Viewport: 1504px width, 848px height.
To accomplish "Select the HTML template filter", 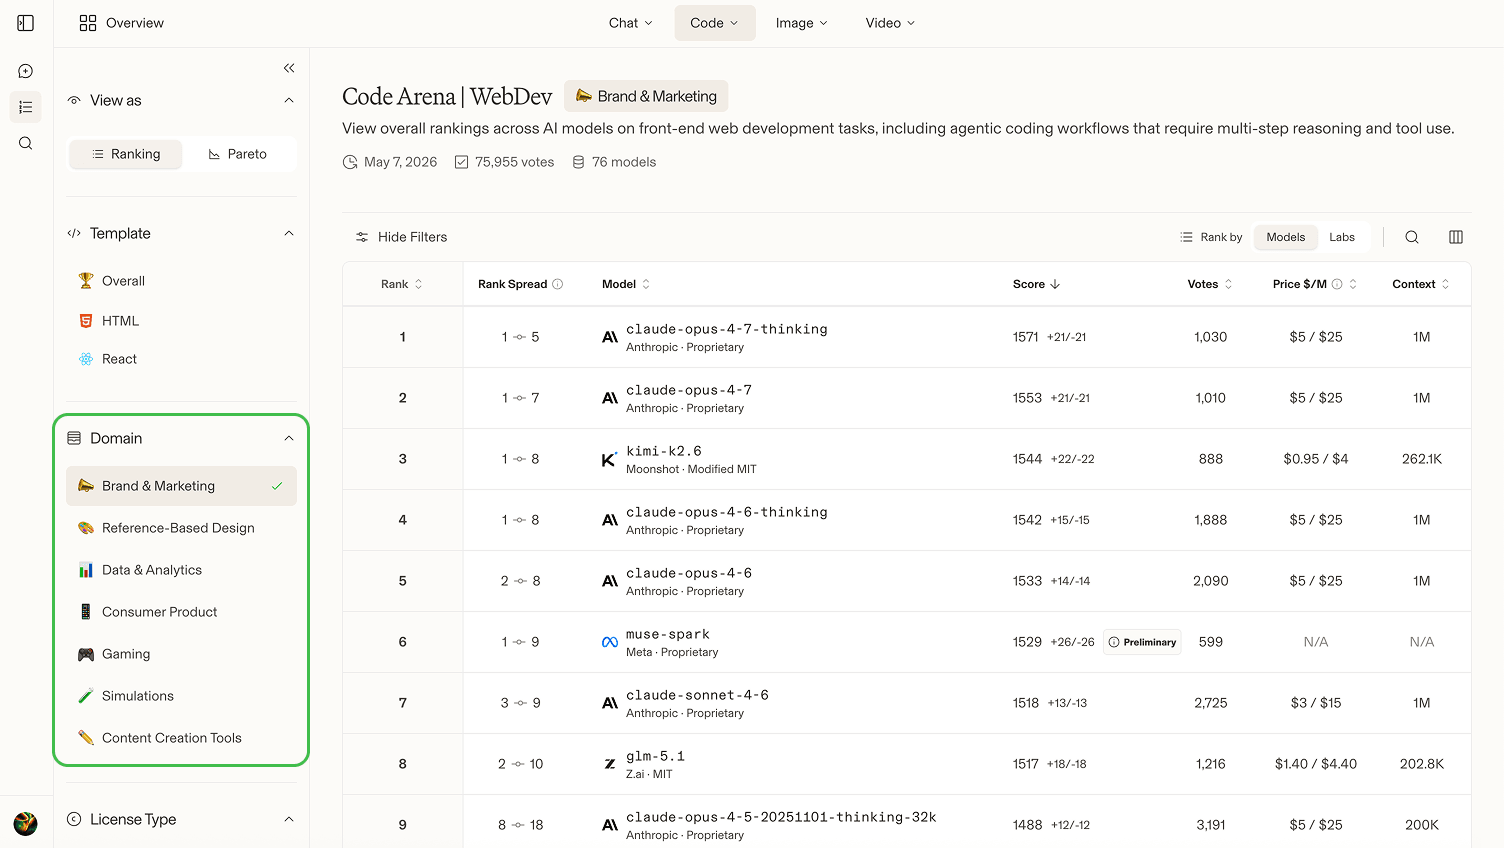I will [181, 321].
